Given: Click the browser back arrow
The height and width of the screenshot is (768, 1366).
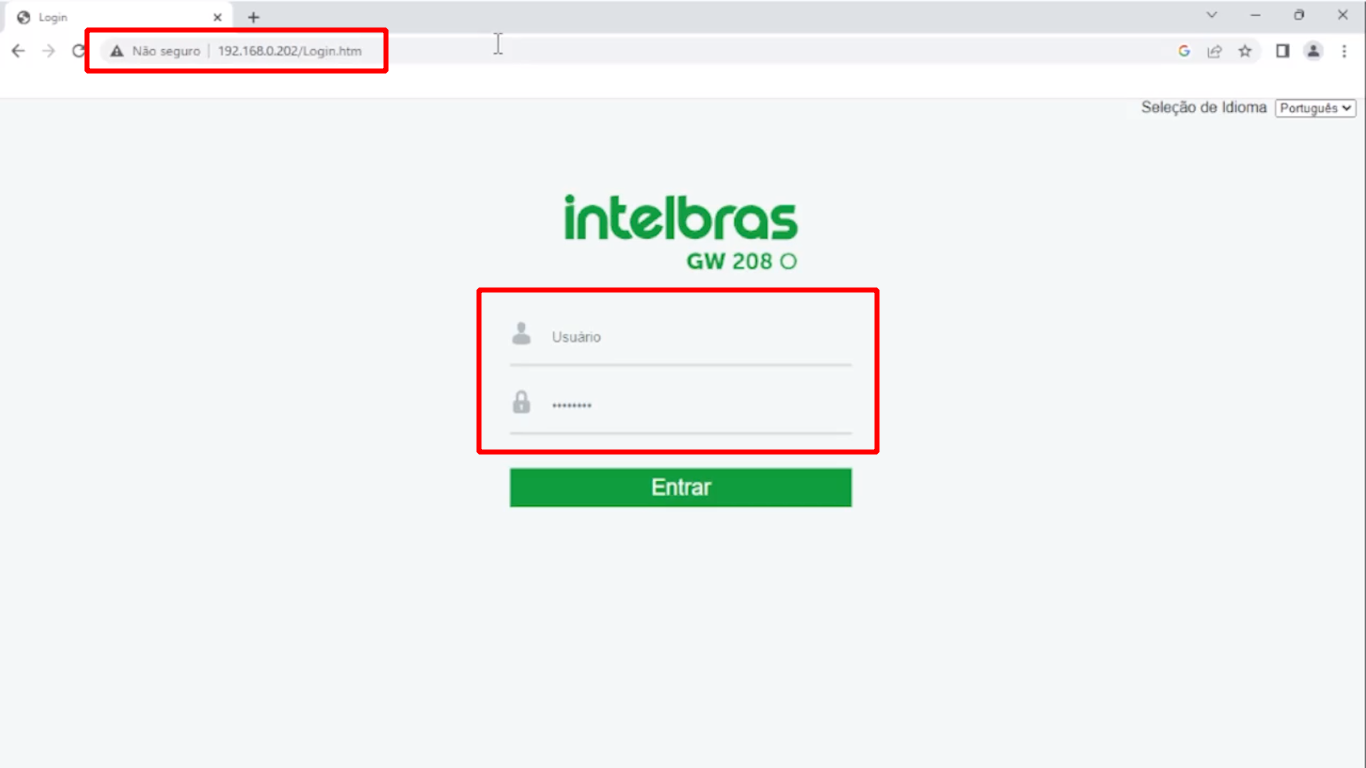Looking at the screenshot, I should (18, 51).
